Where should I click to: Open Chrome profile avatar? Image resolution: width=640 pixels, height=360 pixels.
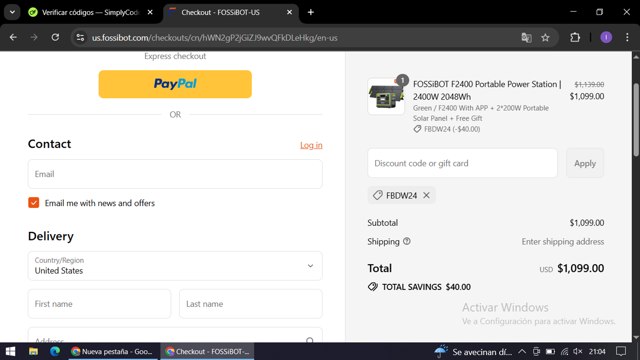pyautogui.click(x=606, y=38)
